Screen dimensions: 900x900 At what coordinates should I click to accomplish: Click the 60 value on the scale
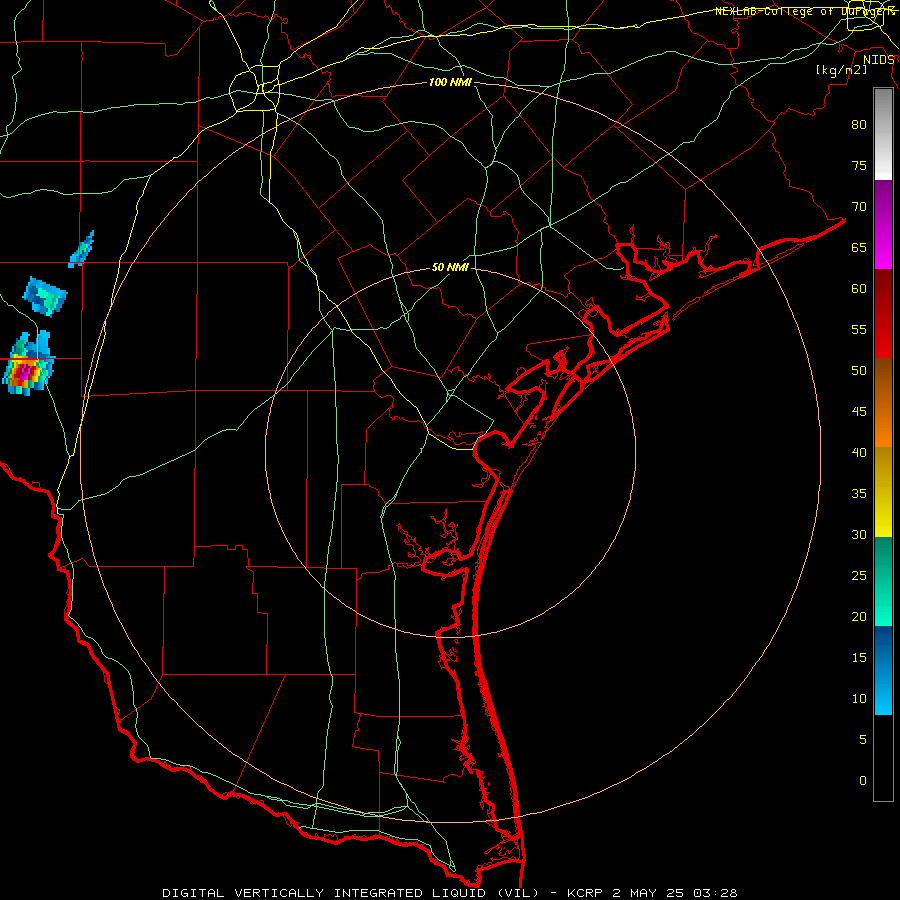coord(859,289)
